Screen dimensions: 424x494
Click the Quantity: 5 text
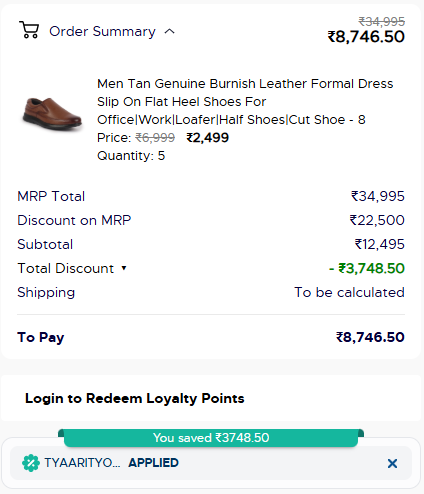coord(131,156)
